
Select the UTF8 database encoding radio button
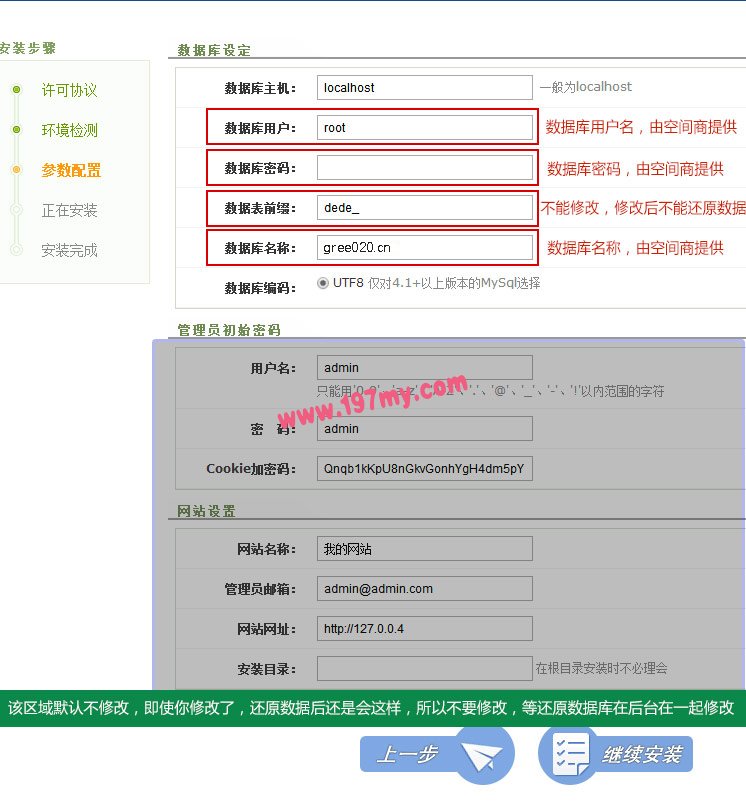point(323,283)
